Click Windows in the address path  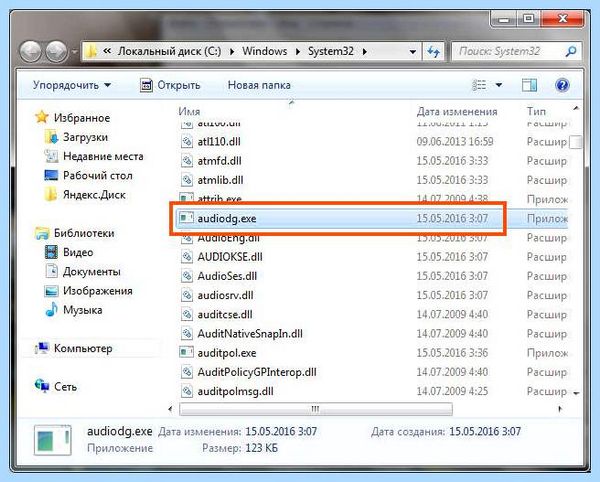[264, 51]
